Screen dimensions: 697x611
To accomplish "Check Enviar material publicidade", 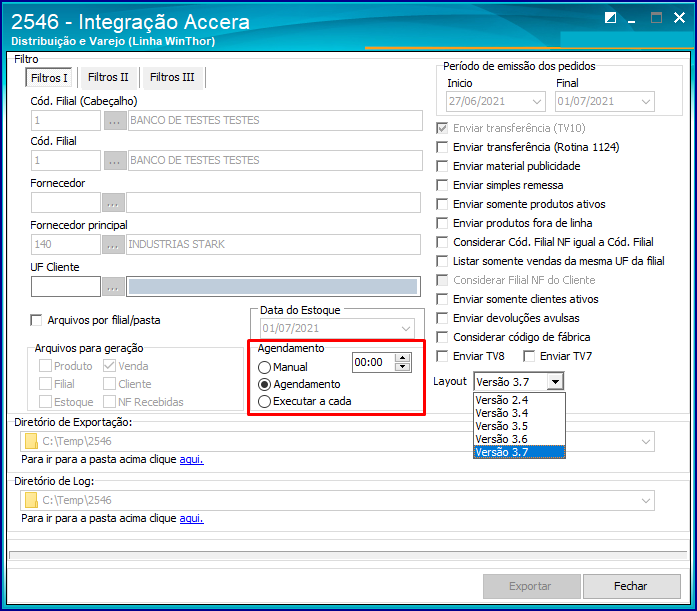I will [442, 166].
